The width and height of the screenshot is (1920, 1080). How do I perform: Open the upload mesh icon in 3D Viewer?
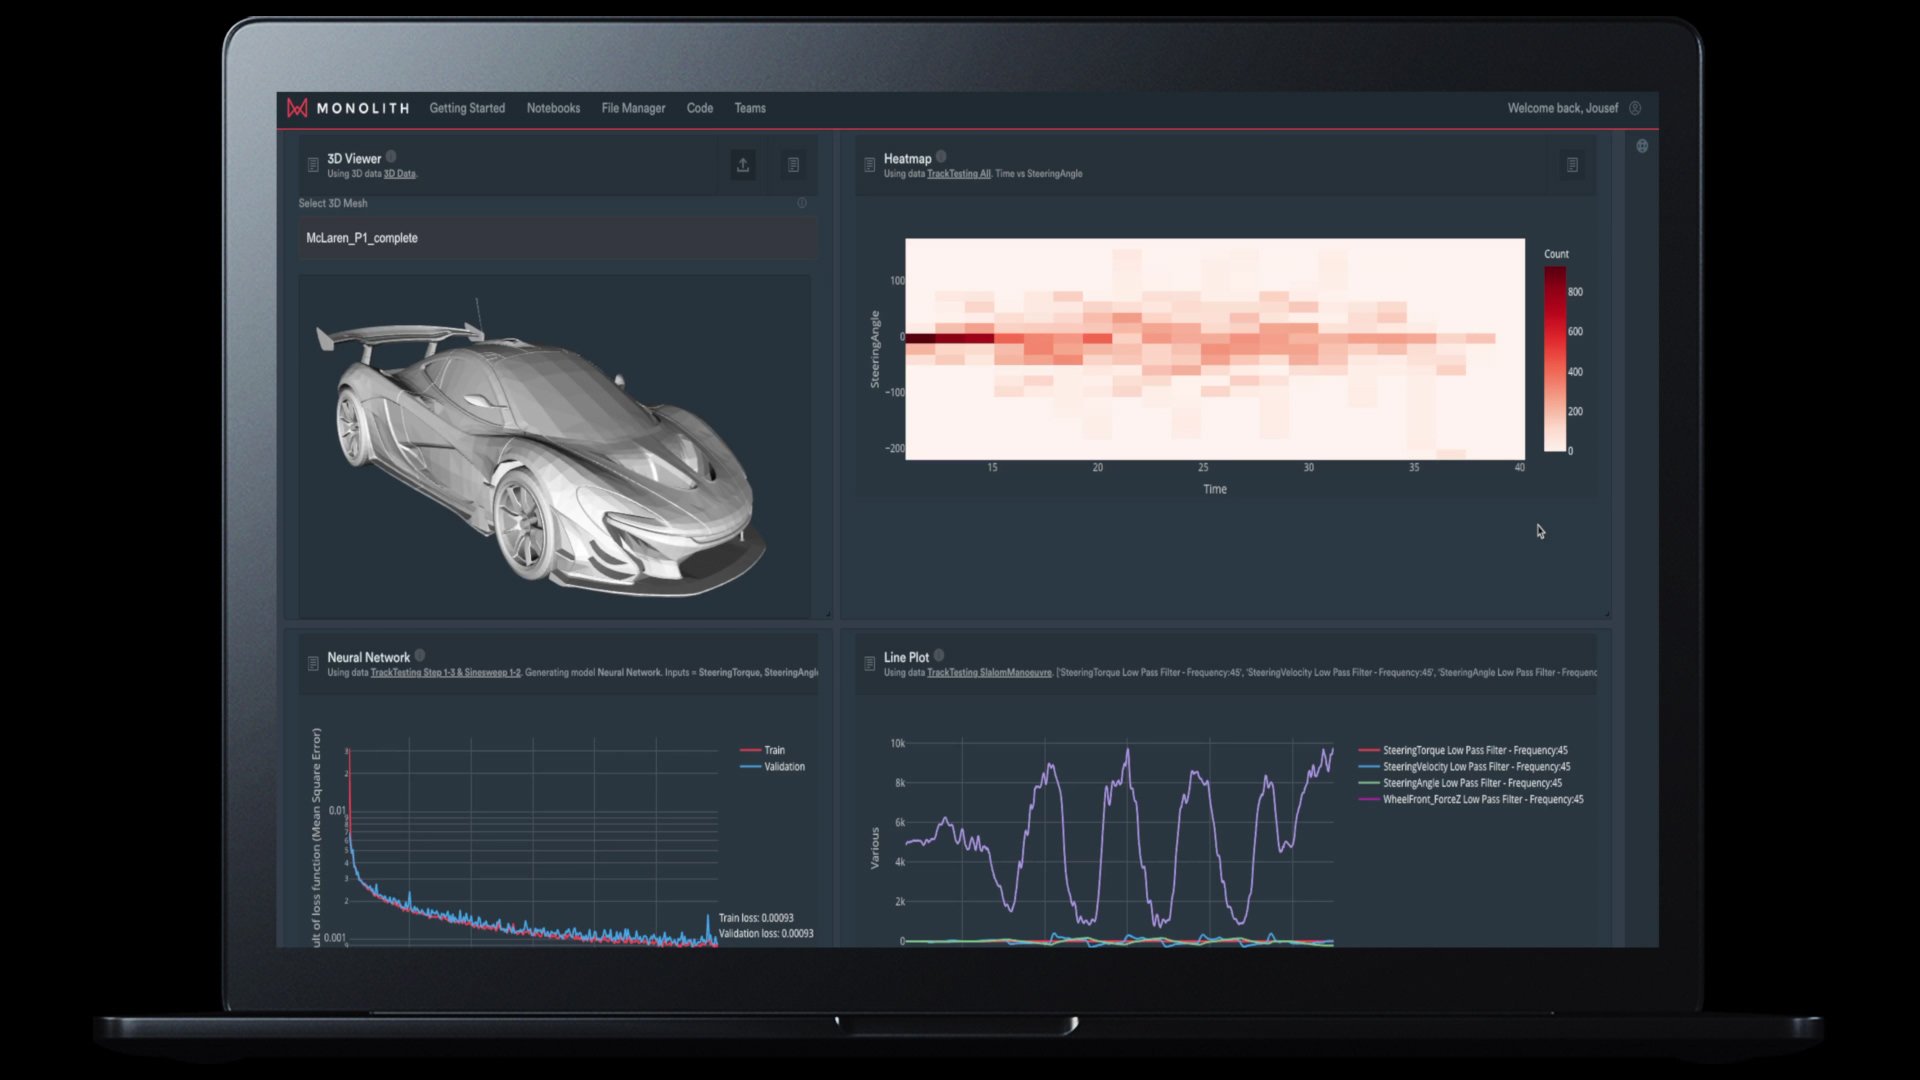tap(743, 165)
